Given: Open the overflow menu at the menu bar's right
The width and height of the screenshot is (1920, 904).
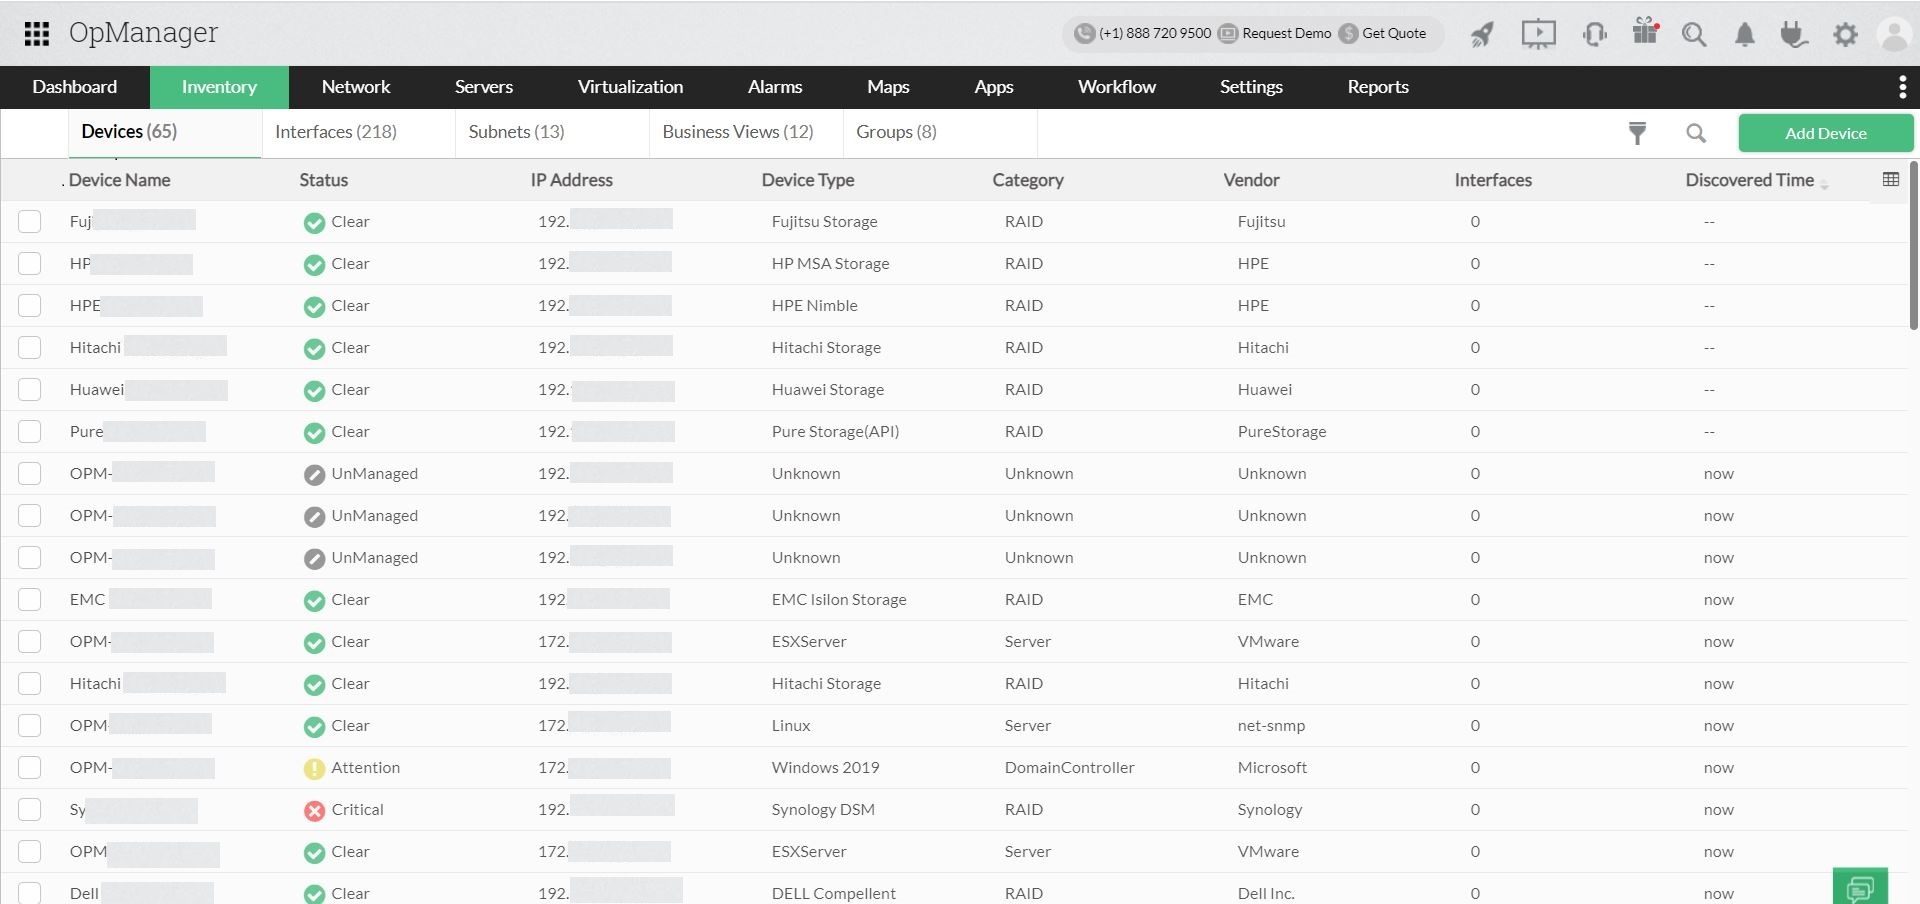Looking at the screenshot, I should [x=1902, y=87].
